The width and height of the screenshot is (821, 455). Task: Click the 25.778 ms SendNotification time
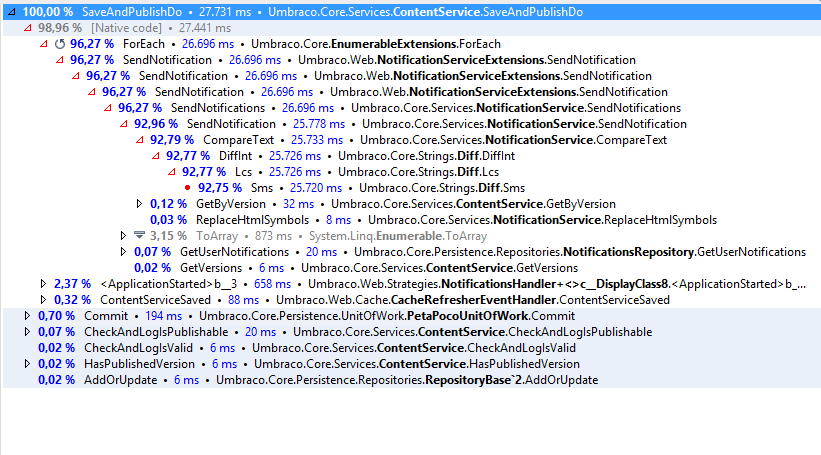pyautogui.click(x=319, y=124)
